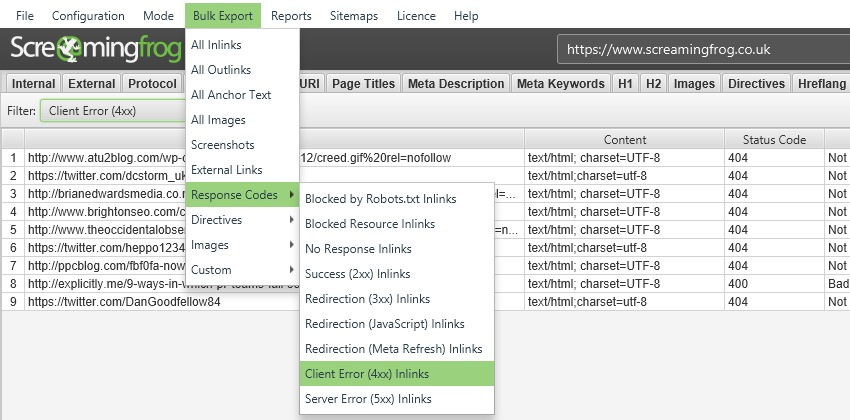Select External Links export

tap(242, 170)
